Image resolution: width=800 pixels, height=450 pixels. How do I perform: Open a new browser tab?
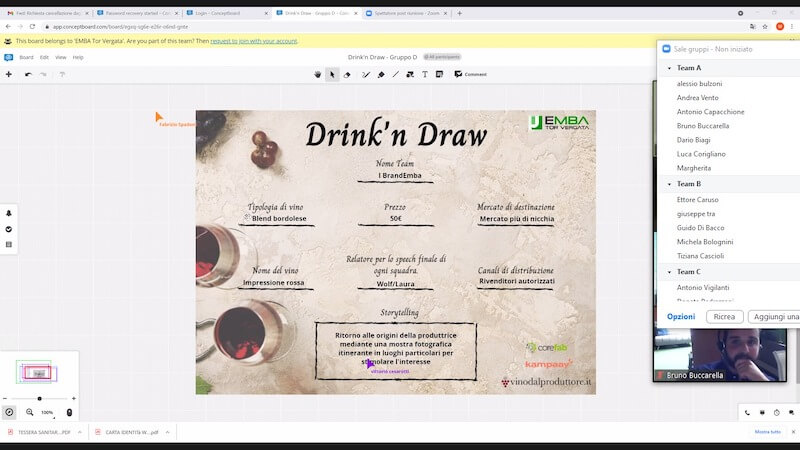tap(459, 13)
